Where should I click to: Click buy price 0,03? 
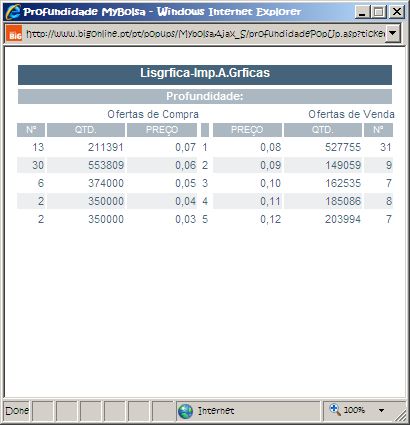[186, 219]
